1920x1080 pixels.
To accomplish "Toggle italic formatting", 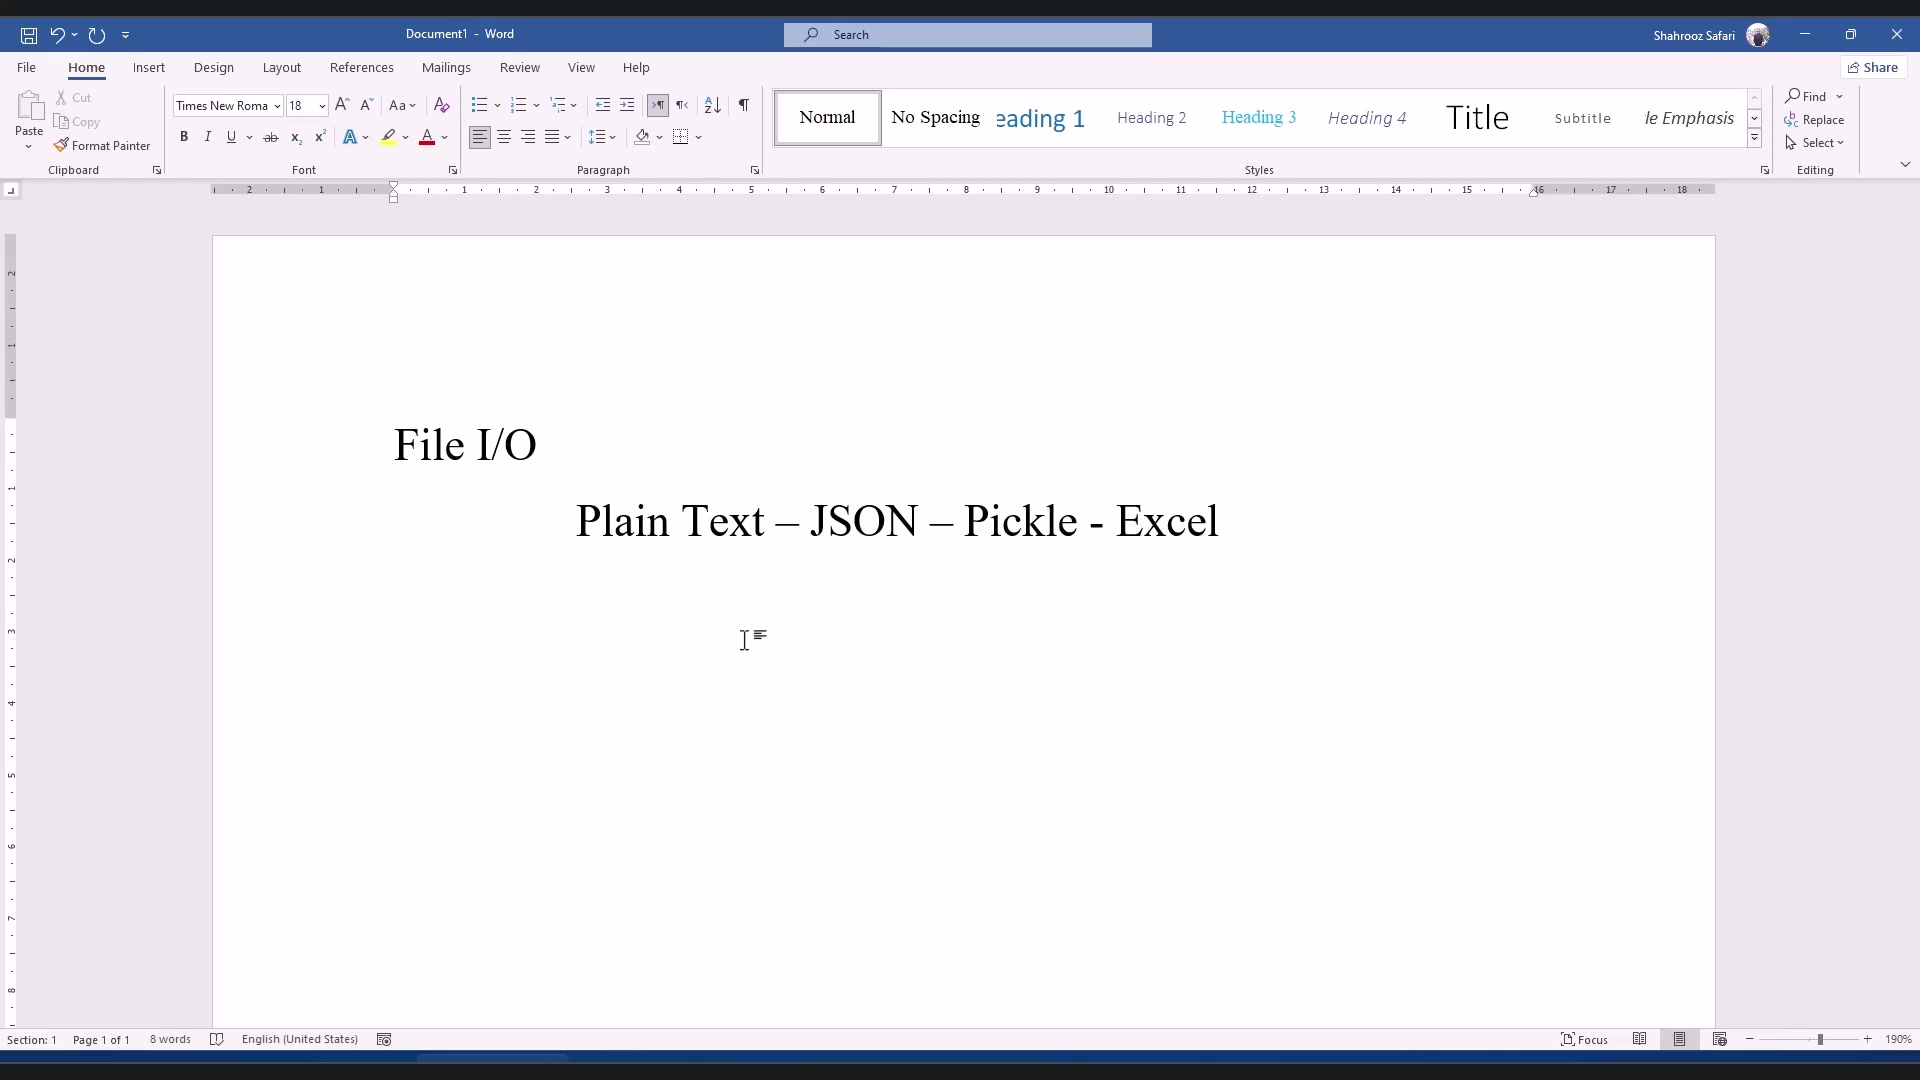I will (208, 137).
